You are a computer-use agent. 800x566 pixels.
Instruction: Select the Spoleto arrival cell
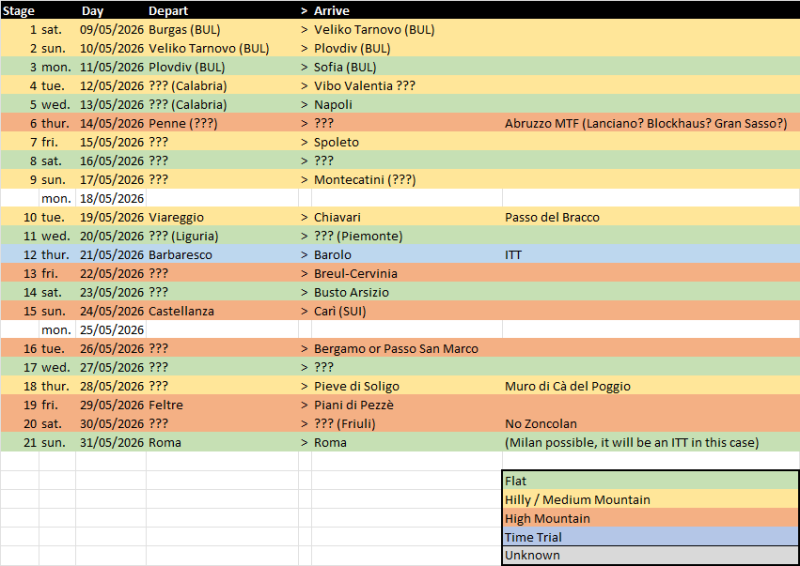pyautogui.click(x=336, y=142)
